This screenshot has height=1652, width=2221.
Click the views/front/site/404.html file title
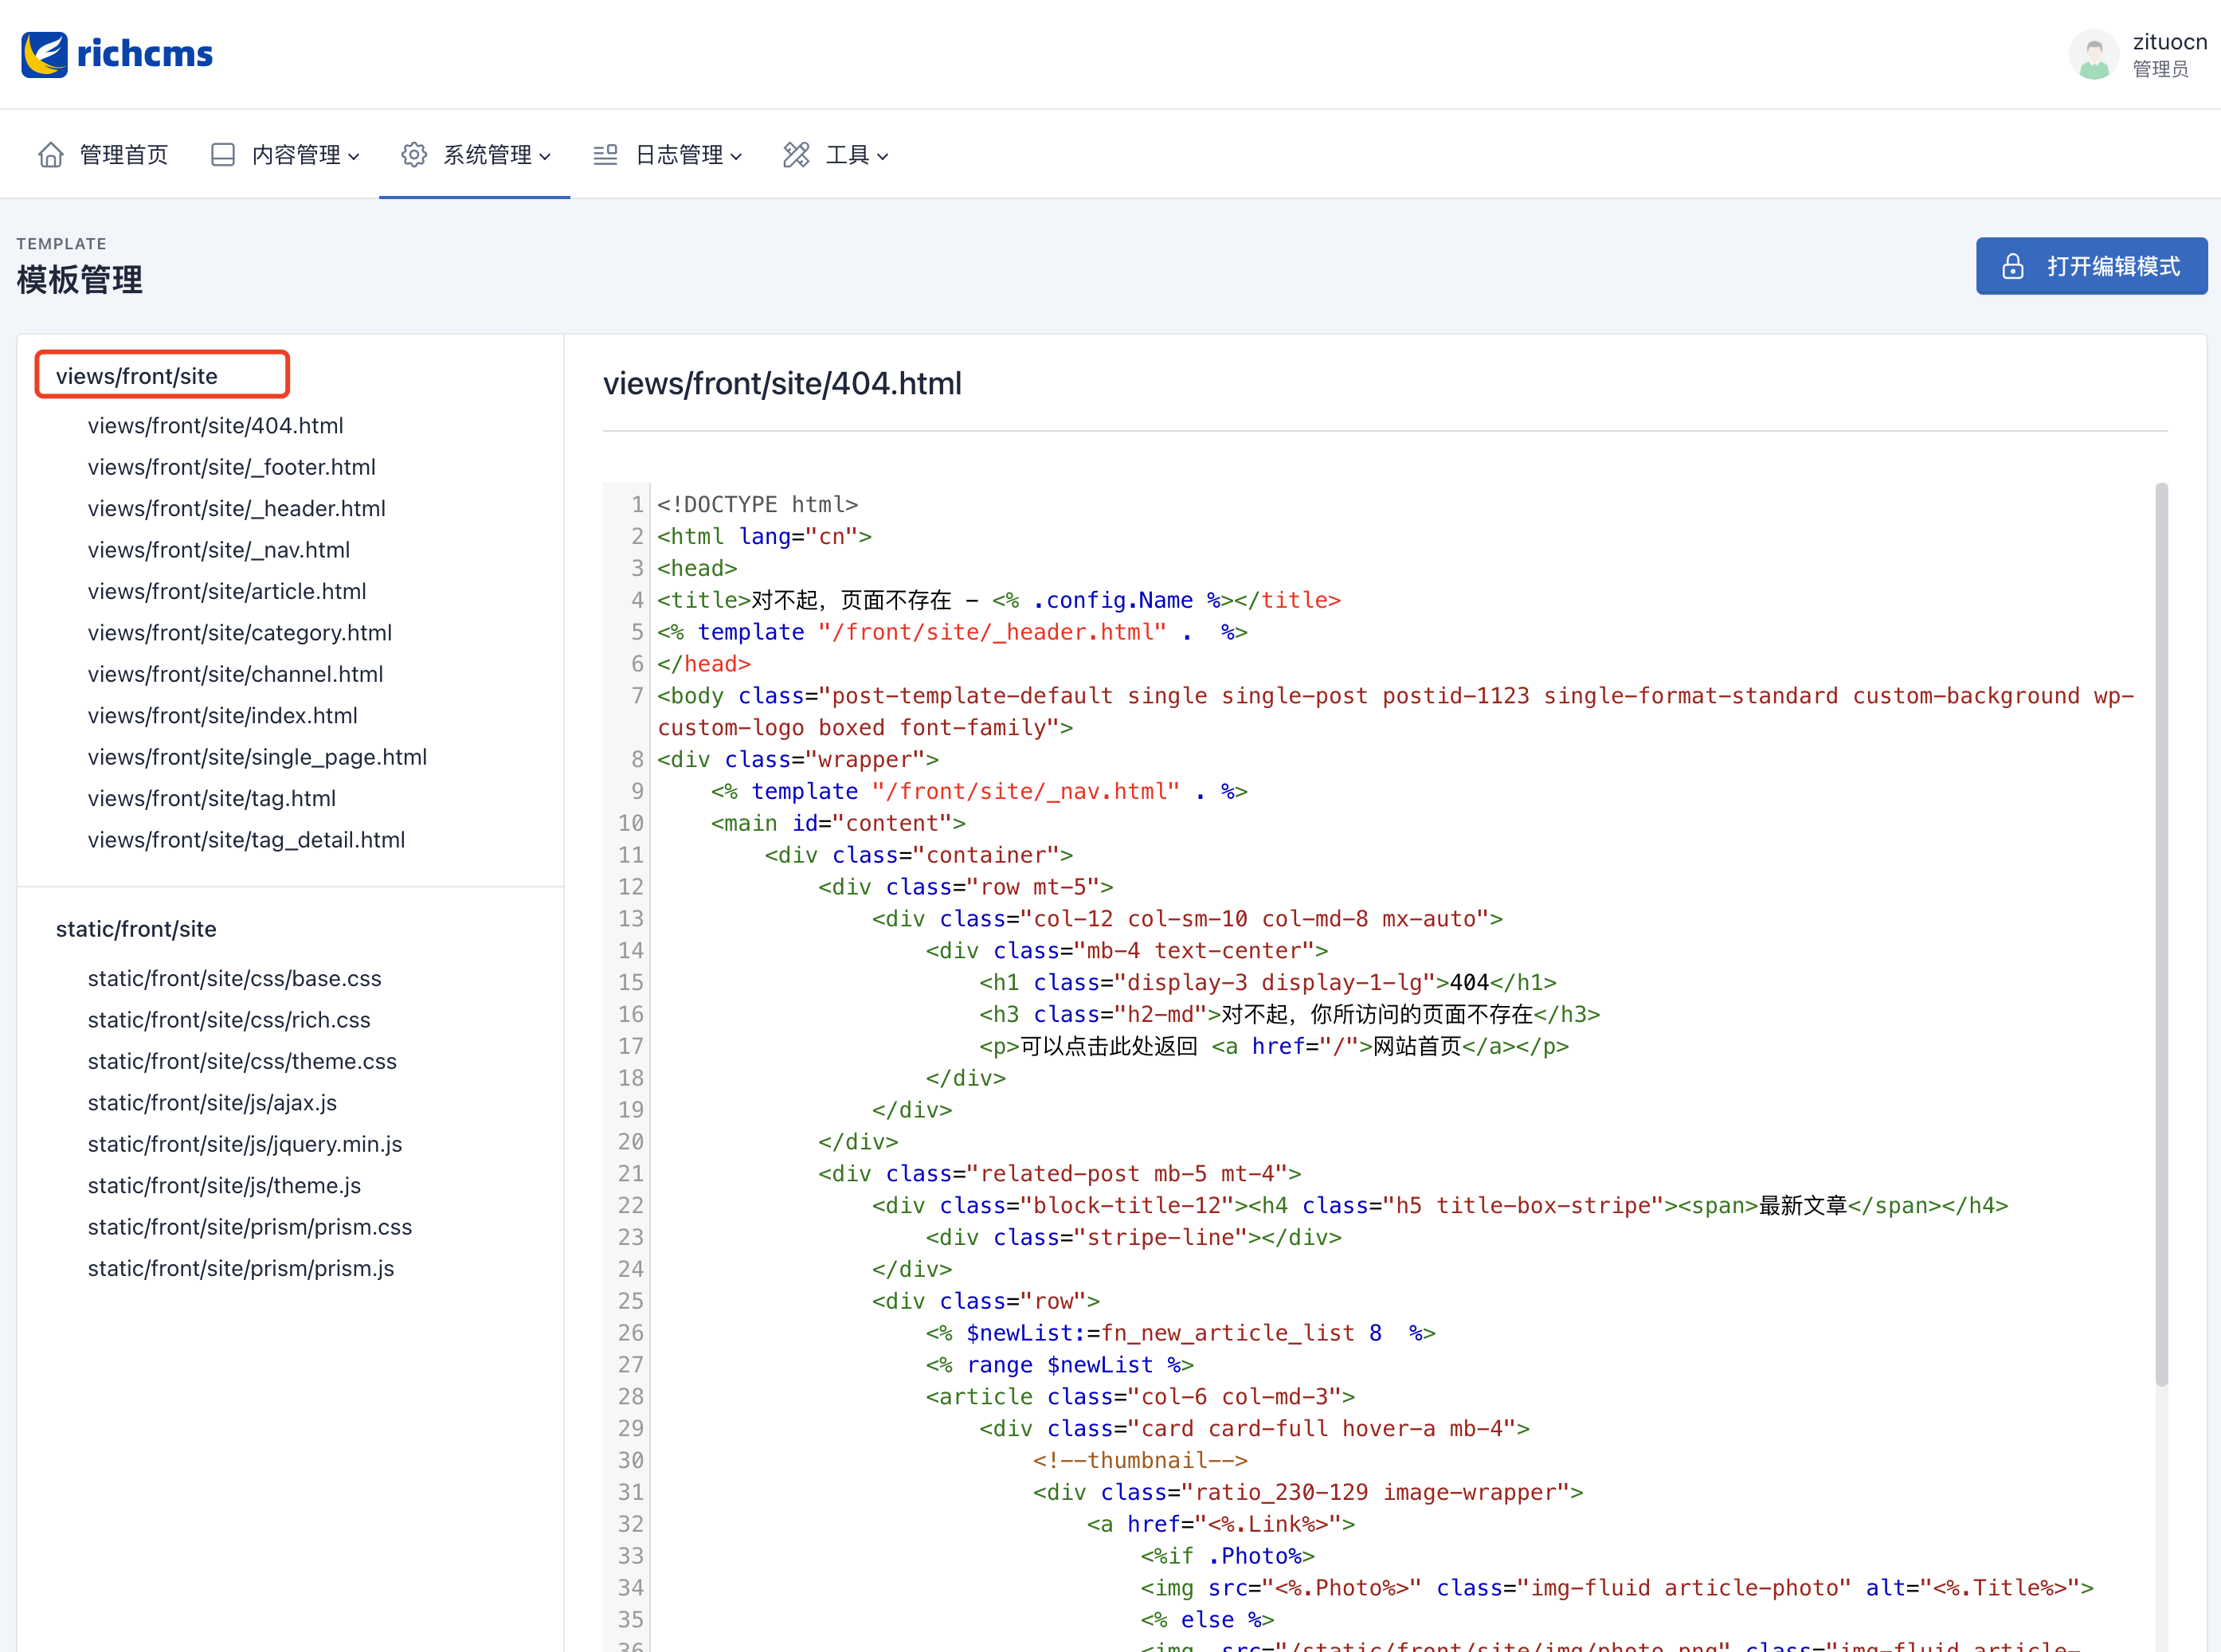(x=782, y=384)
